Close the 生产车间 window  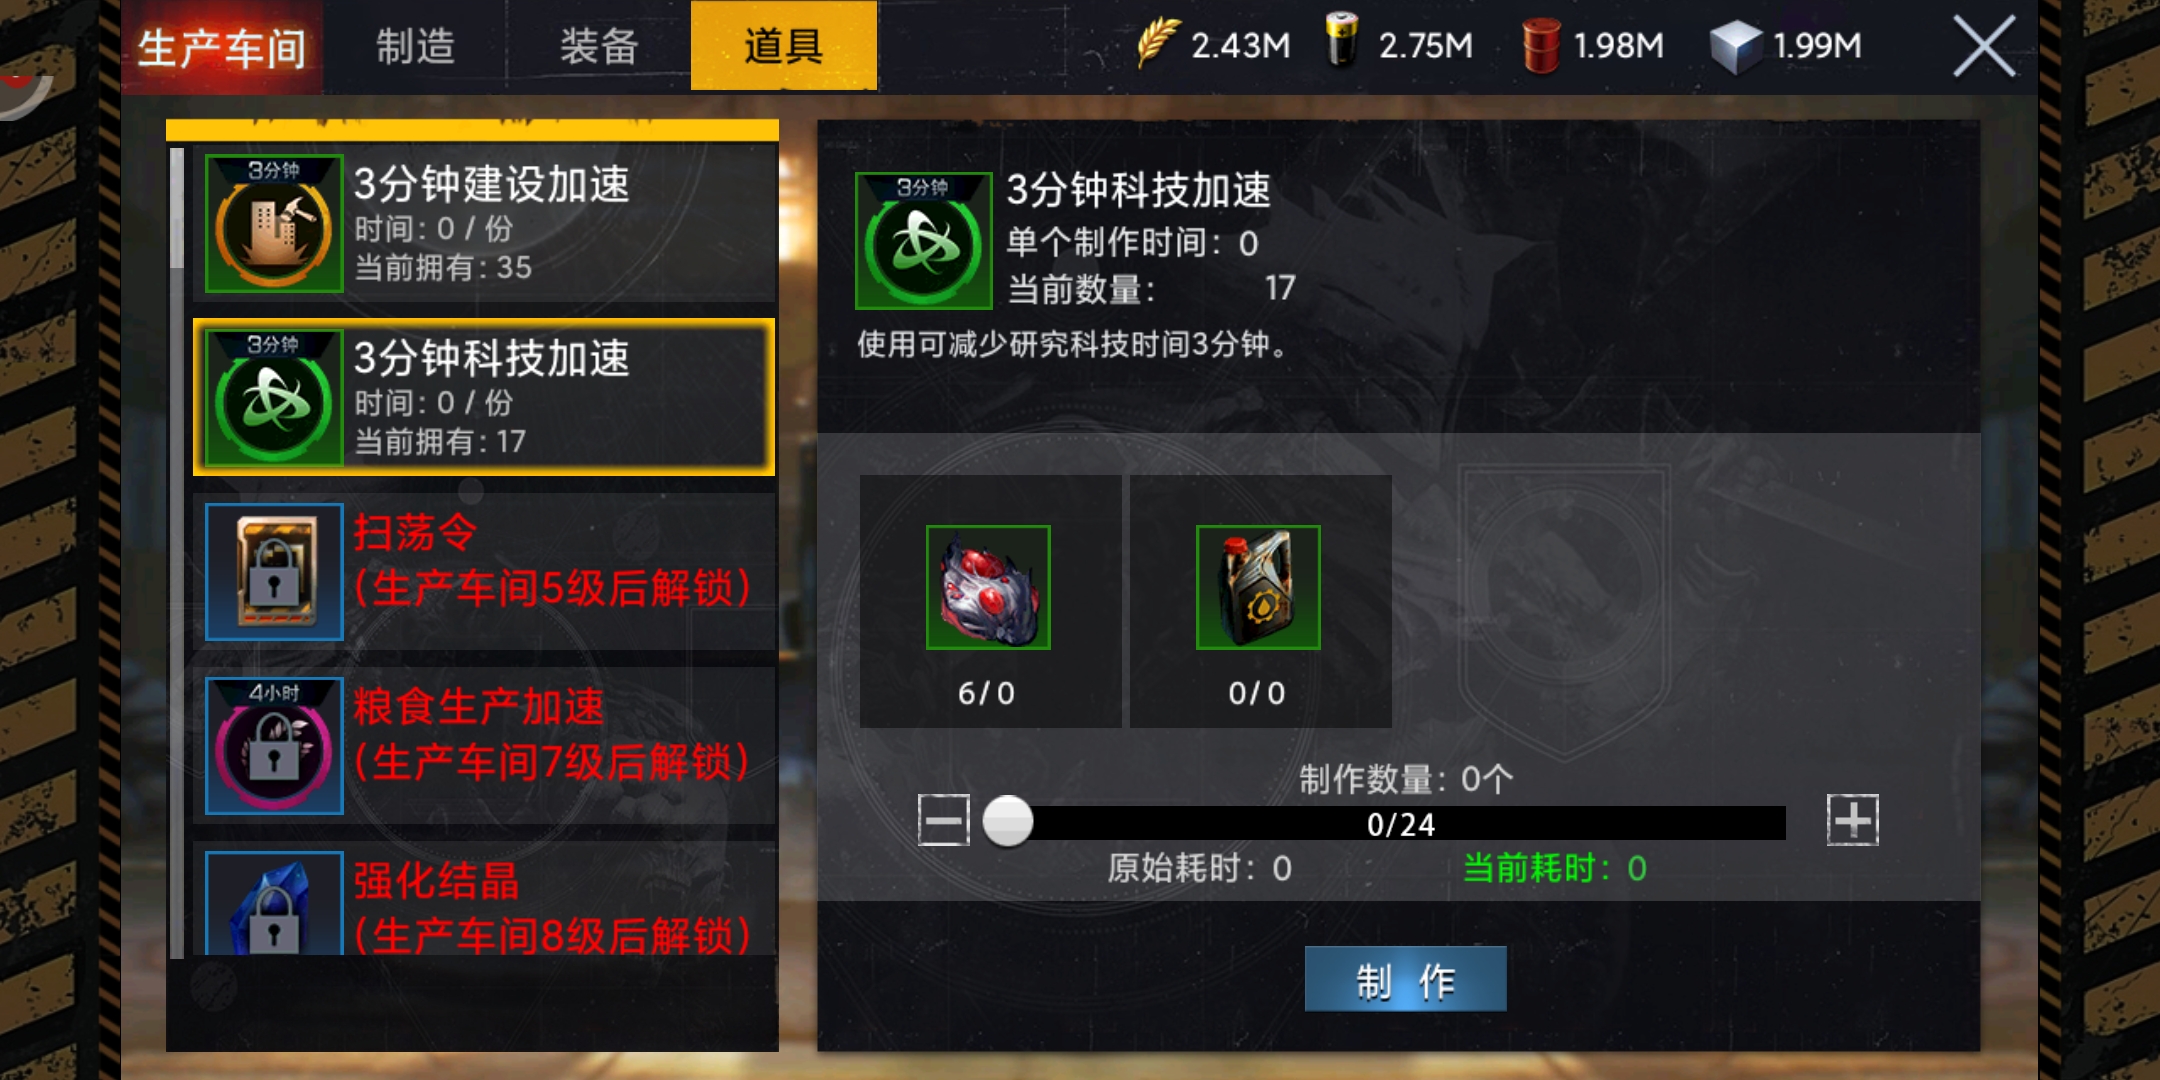pos(1984,46)
